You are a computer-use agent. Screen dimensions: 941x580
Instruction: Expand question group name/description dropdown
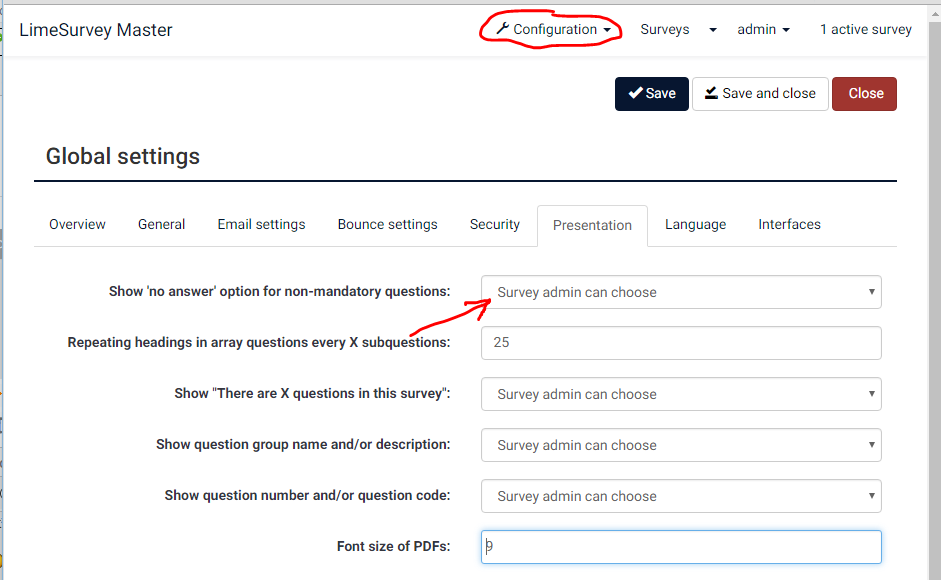pyautogui.click(x=681, y=445)
